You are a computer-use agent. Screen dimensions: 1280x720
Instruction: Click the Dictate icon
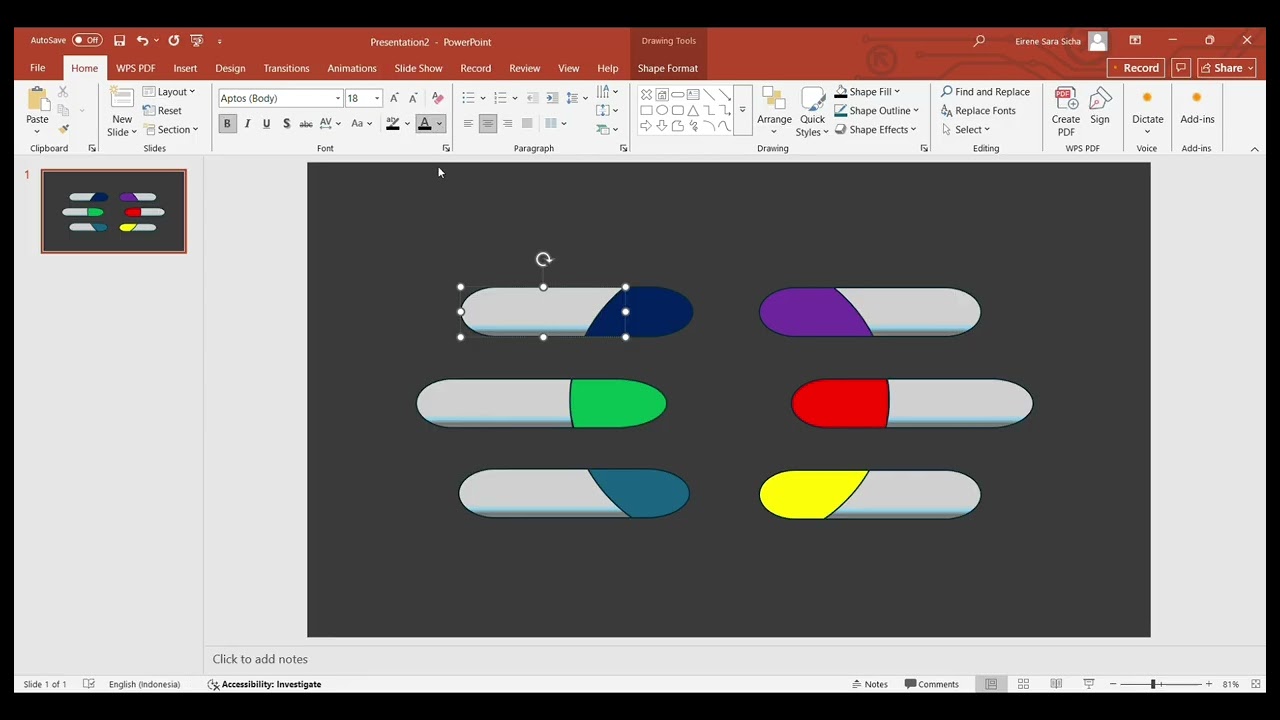pyautogui.click(x=1147, y=98)
